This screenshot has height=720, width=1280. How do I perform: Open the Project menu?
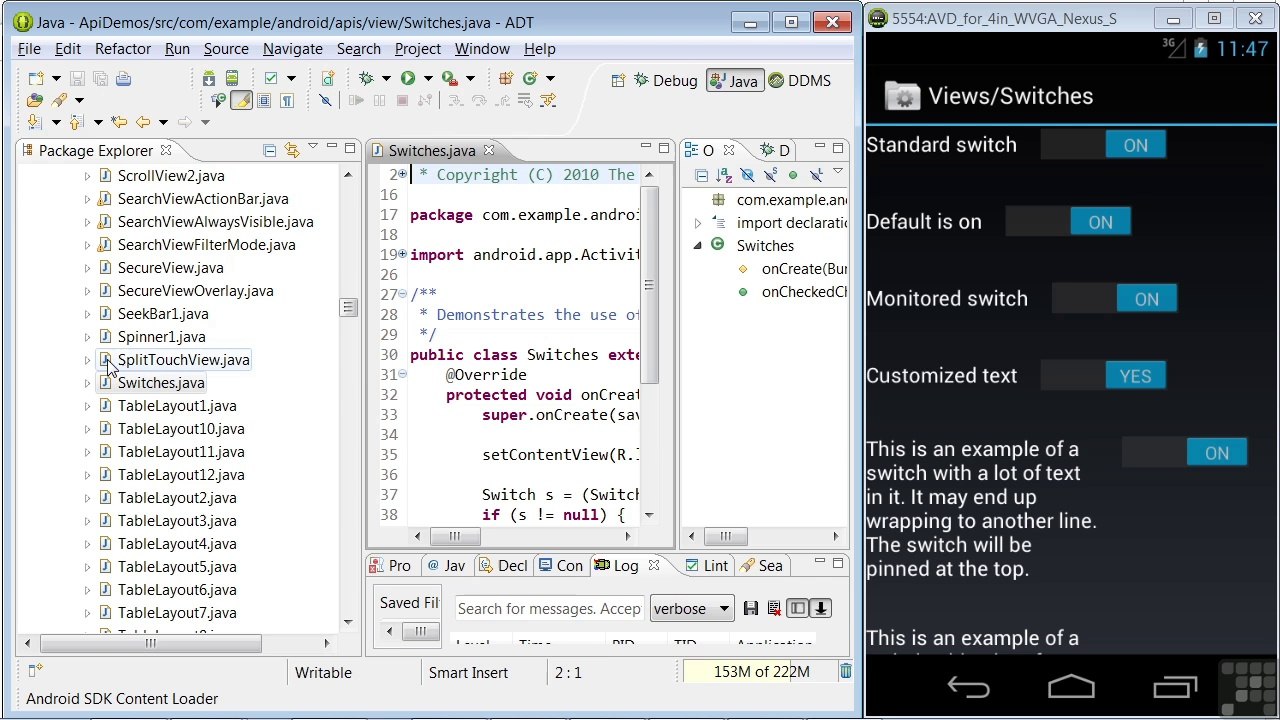[x=418, y=49]
